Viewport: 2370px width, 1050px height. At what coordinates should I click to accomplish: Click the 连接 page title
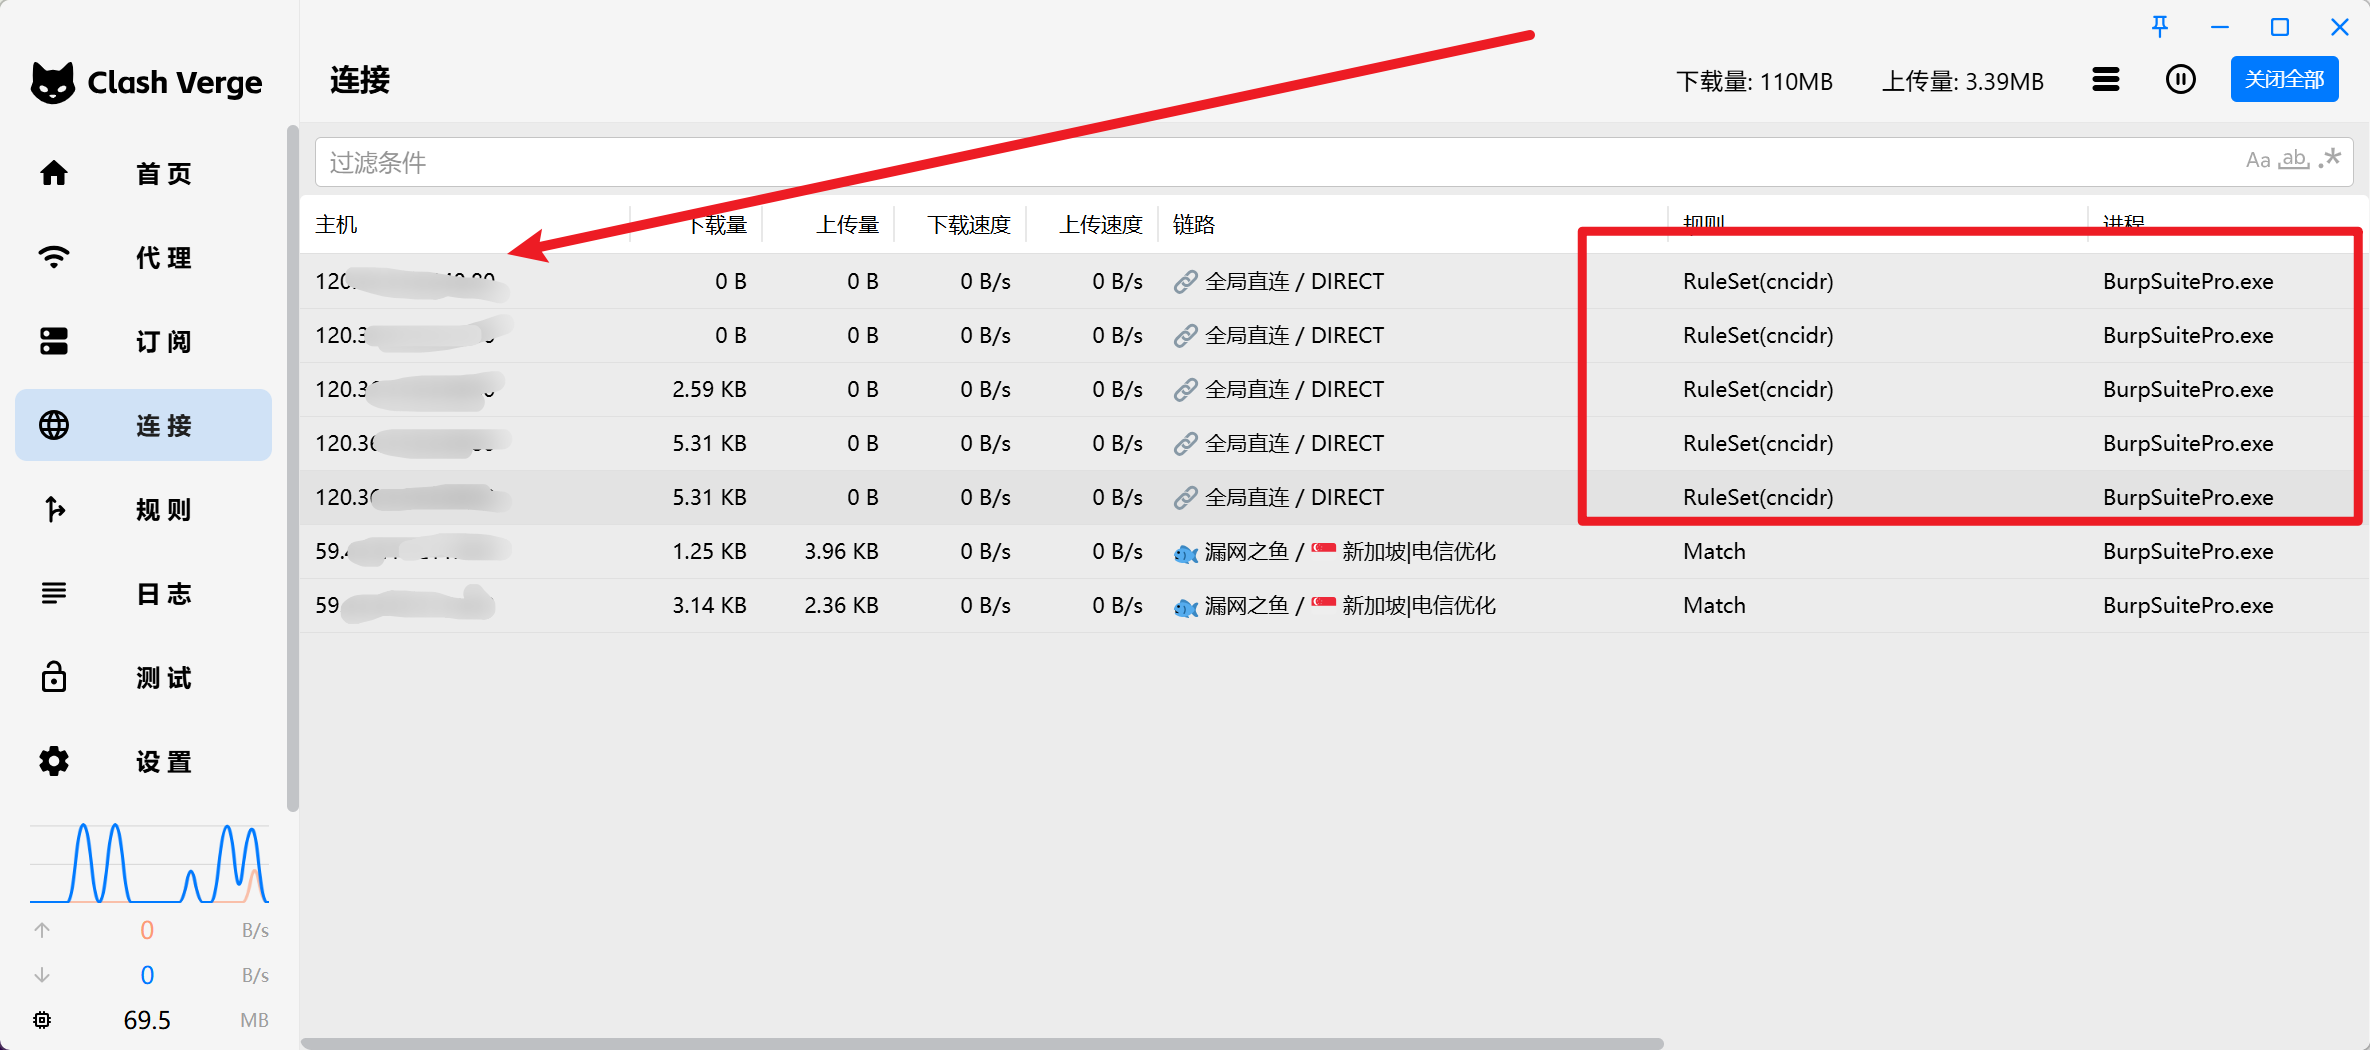click(x=360, y=80)
